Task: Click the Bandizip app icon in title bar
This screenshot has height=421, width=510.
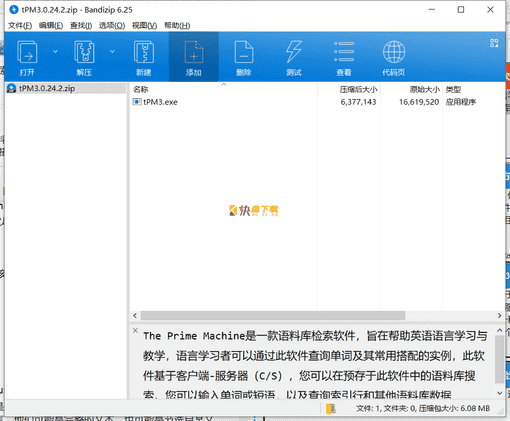Action: (x=14, y=10)
